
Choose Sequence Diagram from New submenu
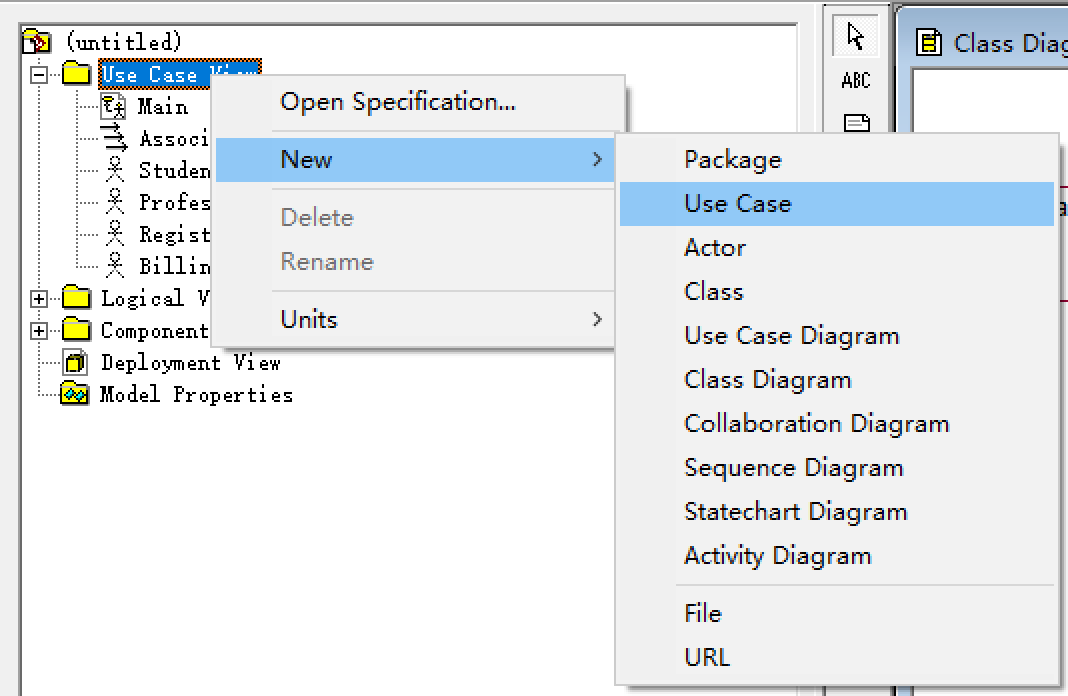793,468
